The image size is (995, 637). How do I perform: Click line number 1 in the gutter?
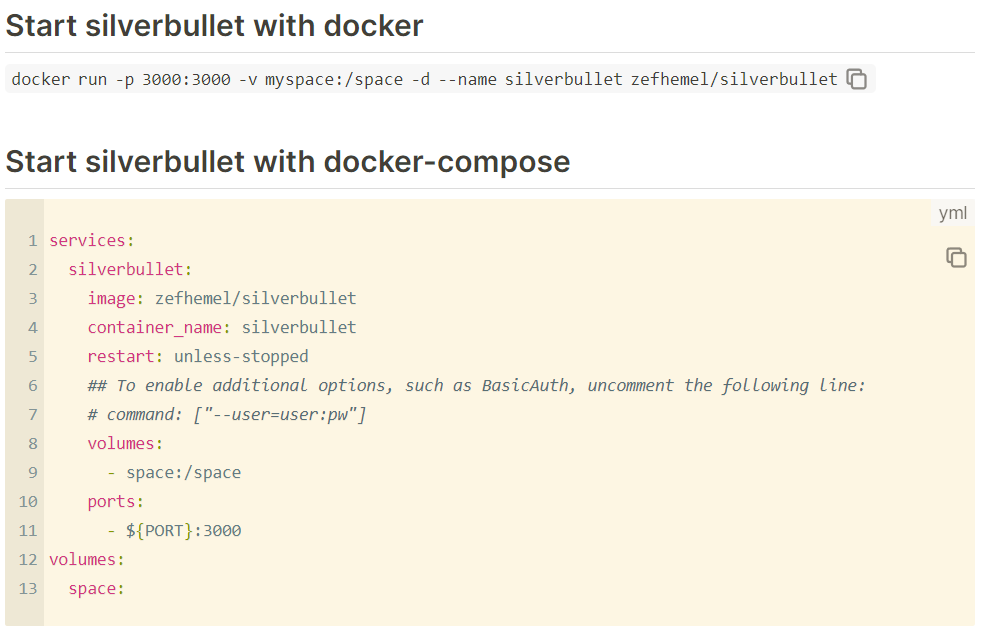pos(32,240)
